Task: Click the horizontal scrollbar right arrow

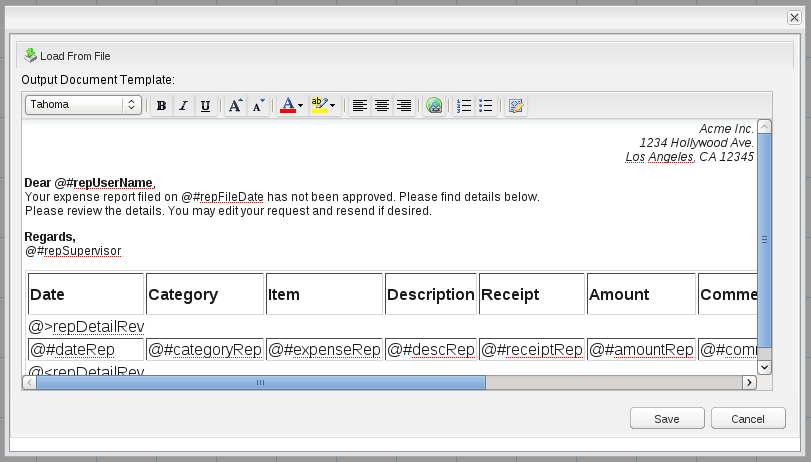Action: (748, 382)
